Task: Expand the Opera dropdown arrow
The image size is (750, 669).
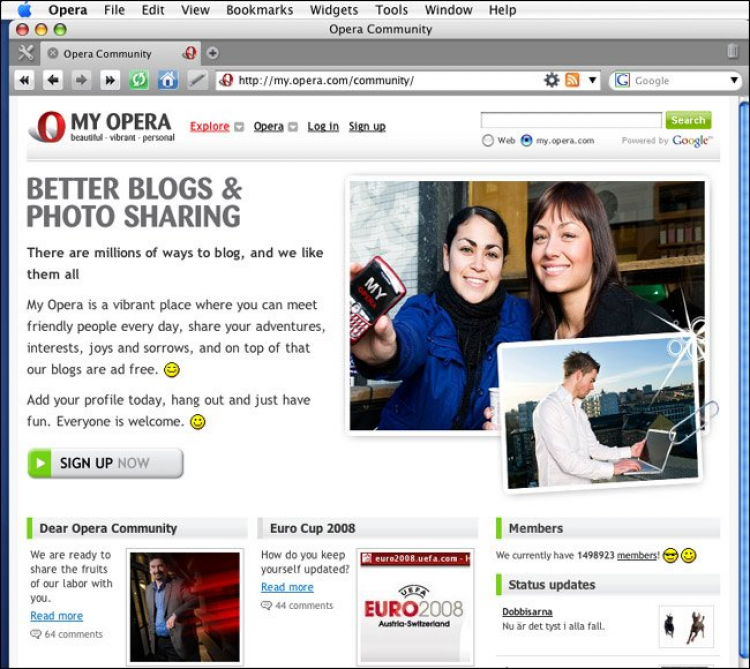Action: pos(293,127)
